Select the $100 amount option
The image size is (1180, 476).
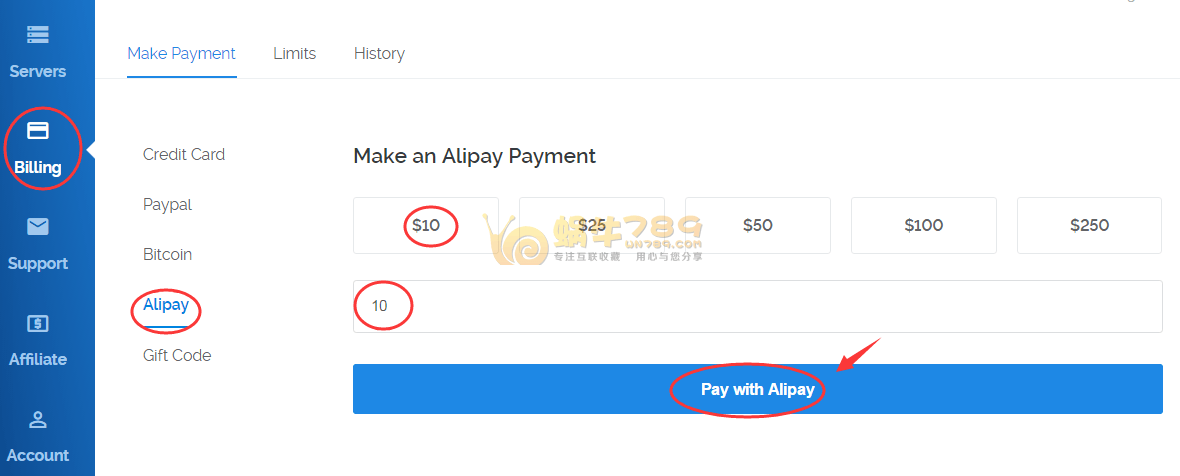point(924,226)
